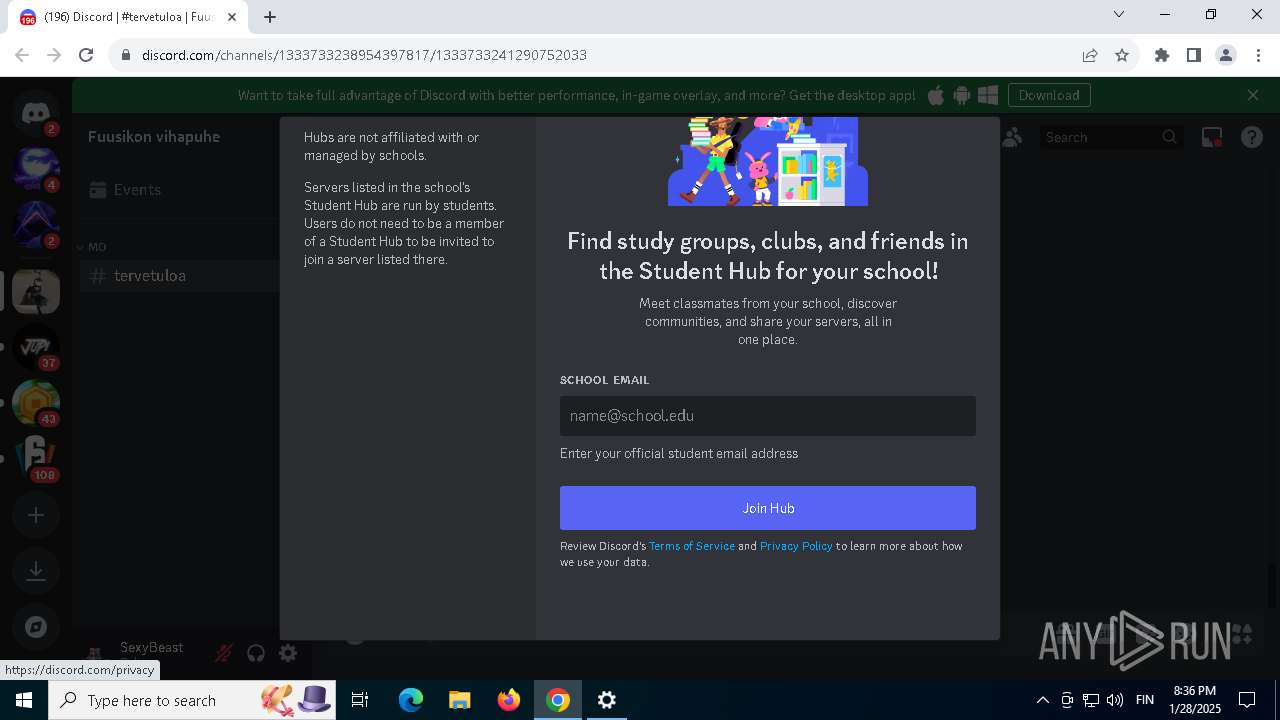
Task: Open the server icon with 4 badge
Action: click(x=36, y=169)
